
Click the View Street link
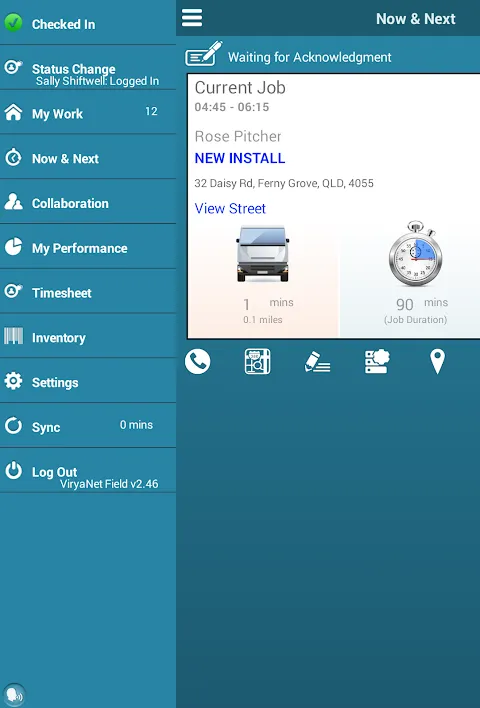coord(230,209)
